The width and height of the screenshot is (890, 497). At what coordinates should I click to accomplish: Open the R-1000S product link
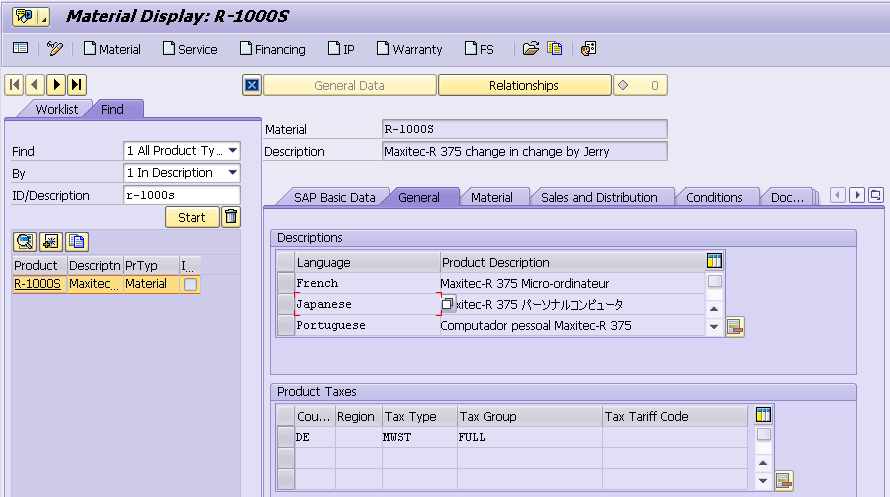pyautogui.click(x=37, y=284)
